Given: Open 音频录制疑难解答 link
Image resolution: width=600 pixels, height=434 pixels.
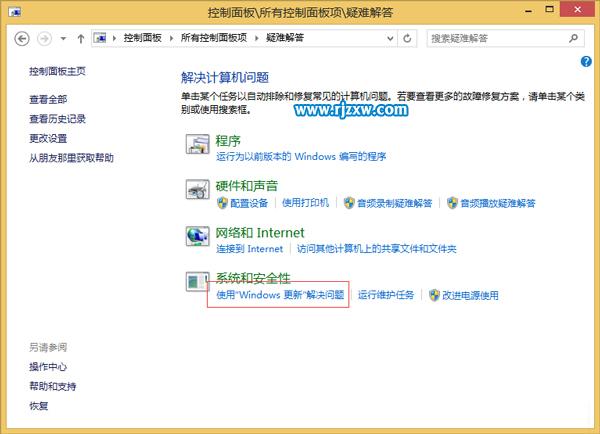Looking at the screenshot, I should pos(394,203).
